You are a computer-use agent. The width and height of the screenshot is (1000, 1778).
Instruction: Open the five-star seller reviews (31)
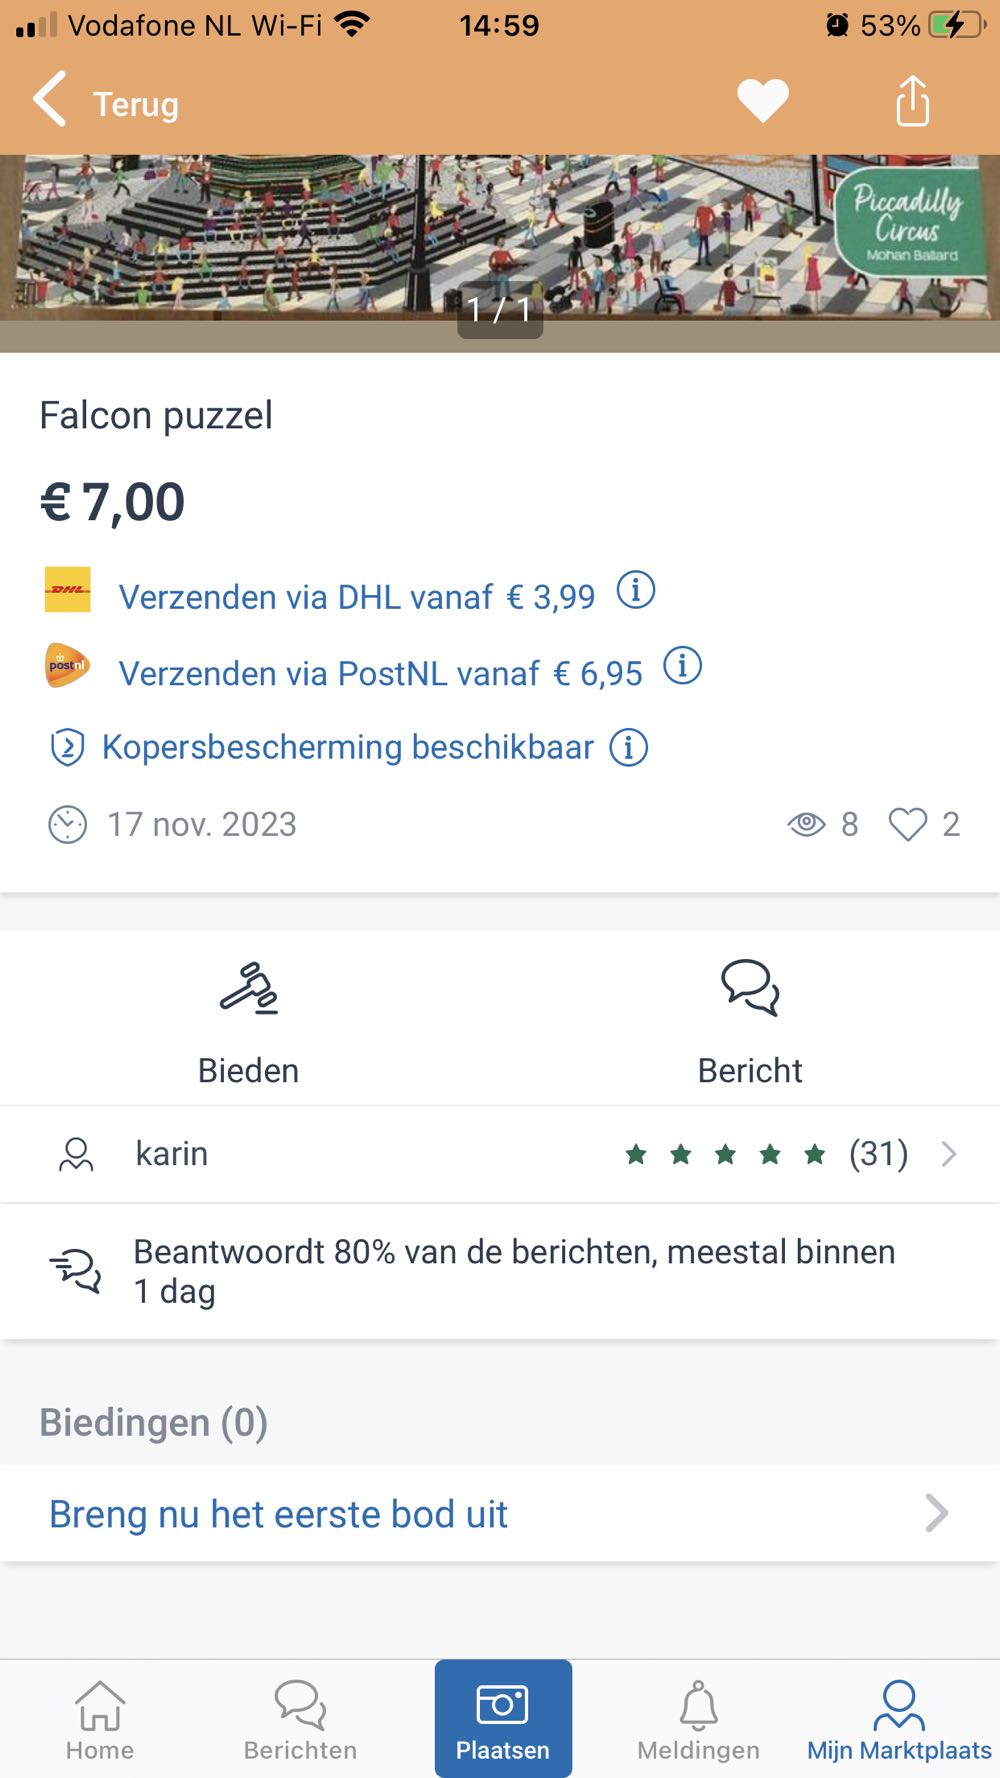(x=765, y=1154)
